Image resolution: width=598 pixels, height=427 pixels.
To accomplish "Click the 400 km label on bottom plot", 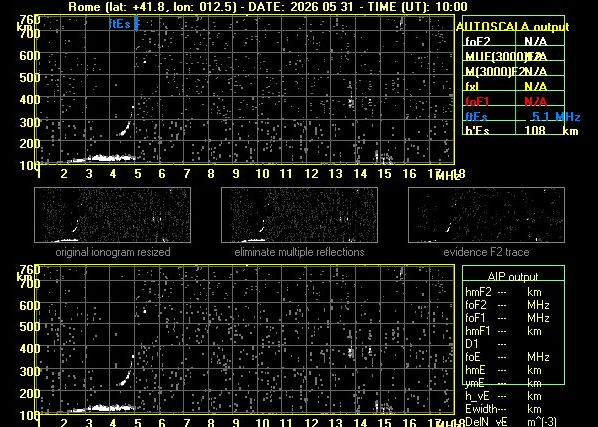I will 29,348.
